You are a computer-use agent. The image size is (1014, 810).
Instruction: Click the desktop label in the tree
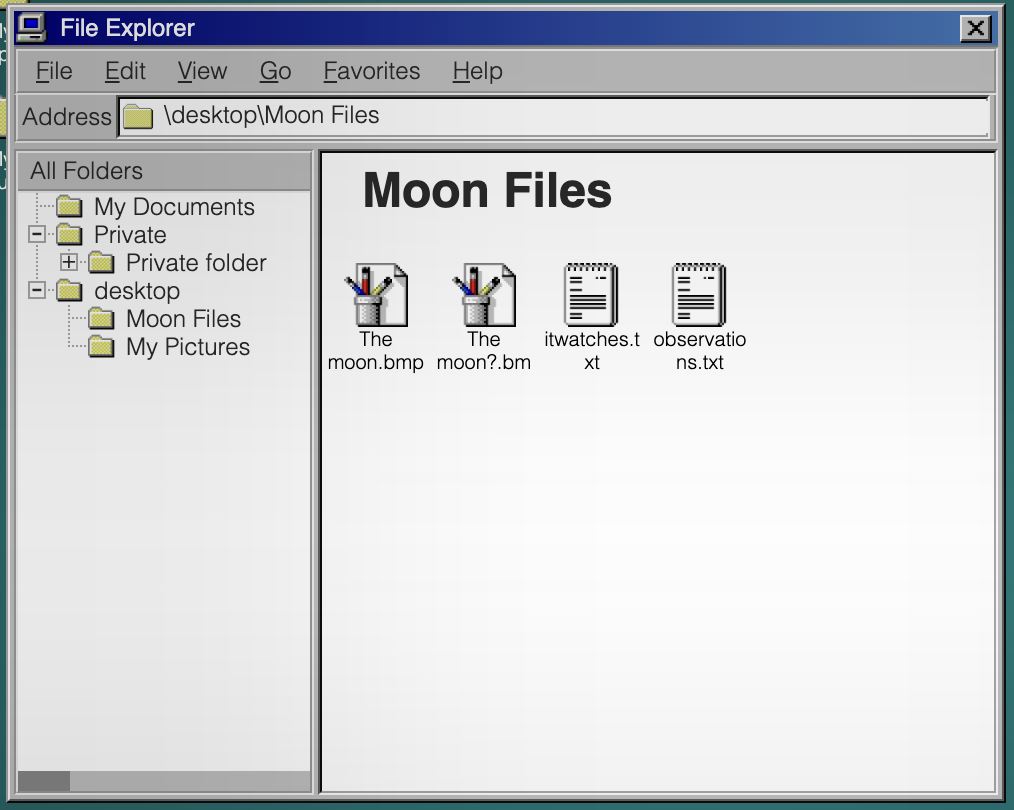coord(137,291)
